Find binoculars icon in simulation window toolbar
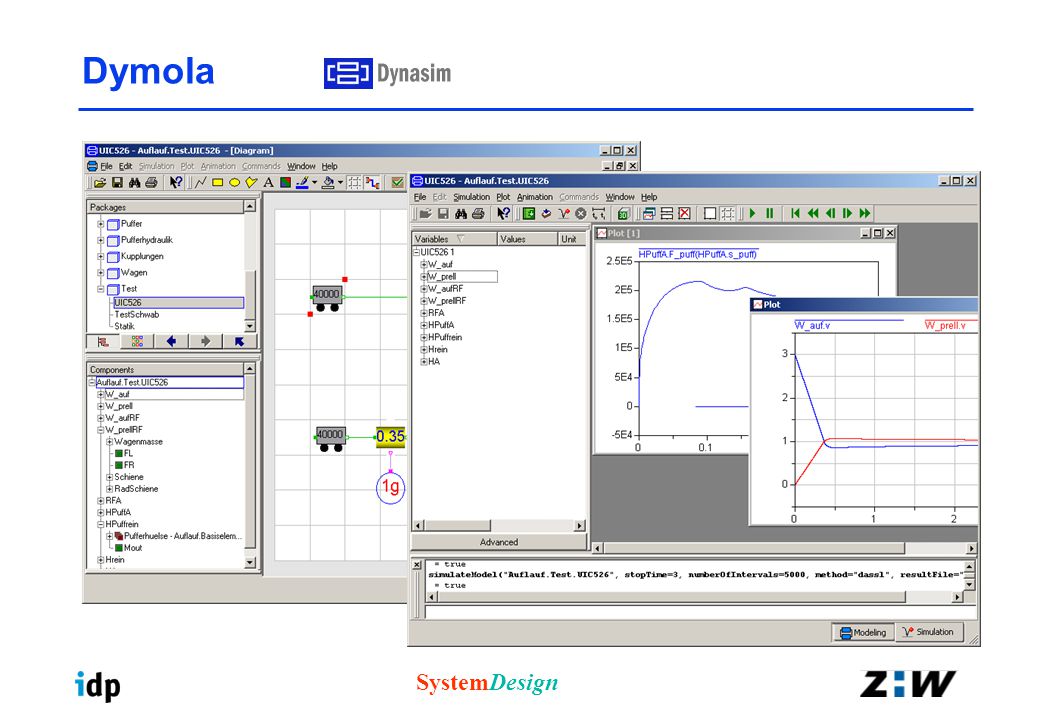Image resolution: width=1040 pixels, height=720 pixels. [460, 213]
